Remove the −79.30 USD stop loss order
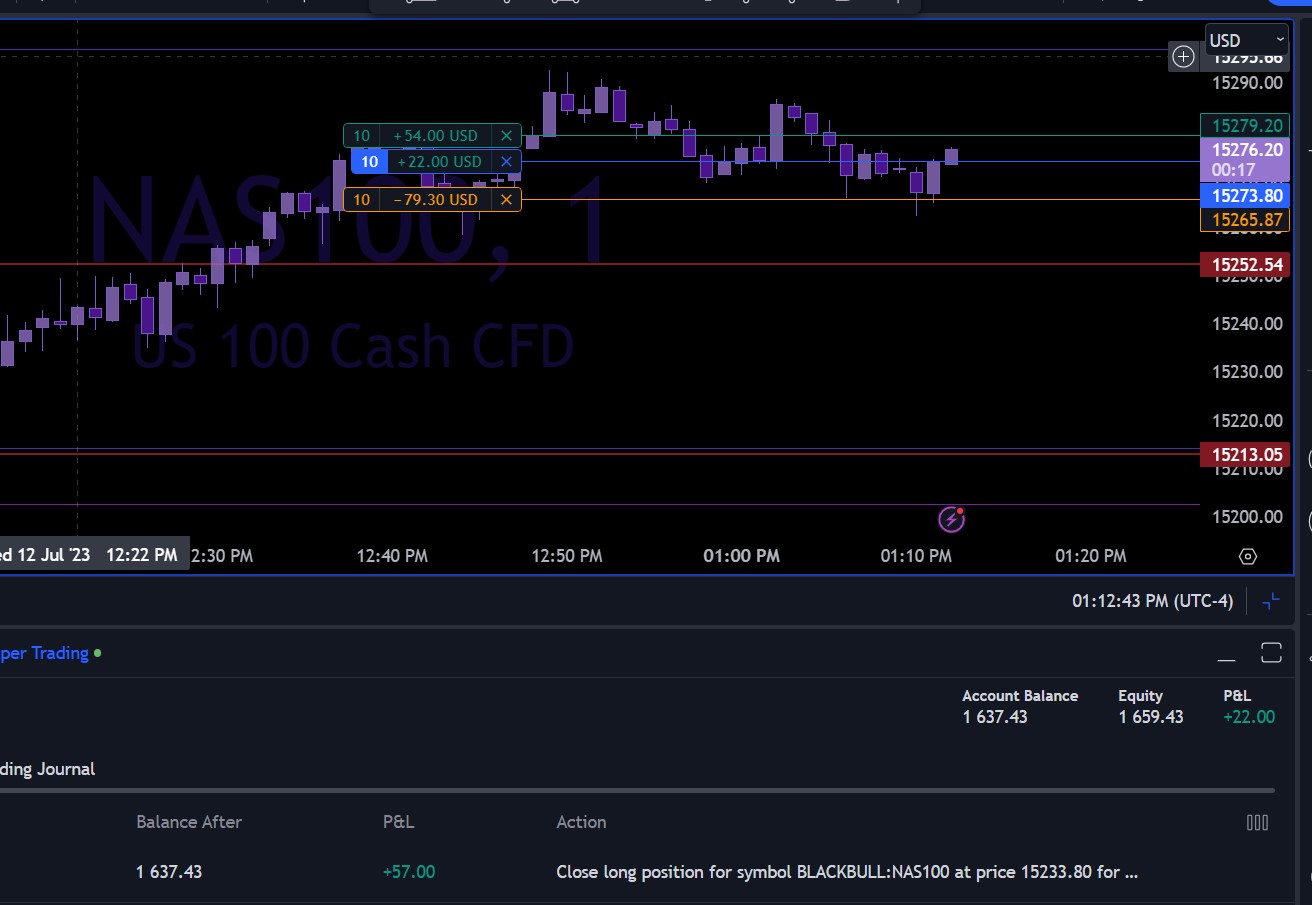This screenshot has width=1312, height=905. click(x=506, y=200)
